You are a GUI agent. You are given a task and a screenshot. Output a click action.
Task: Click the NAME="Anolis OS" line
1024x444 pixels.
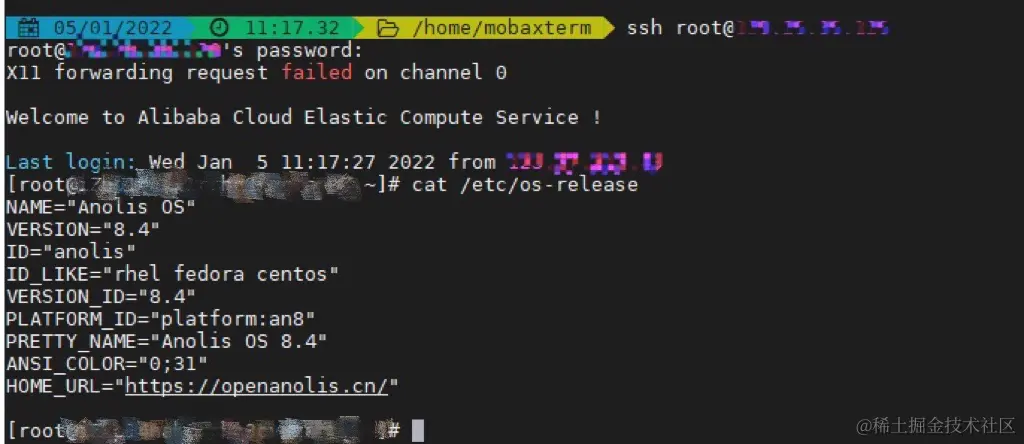point(101,207)
